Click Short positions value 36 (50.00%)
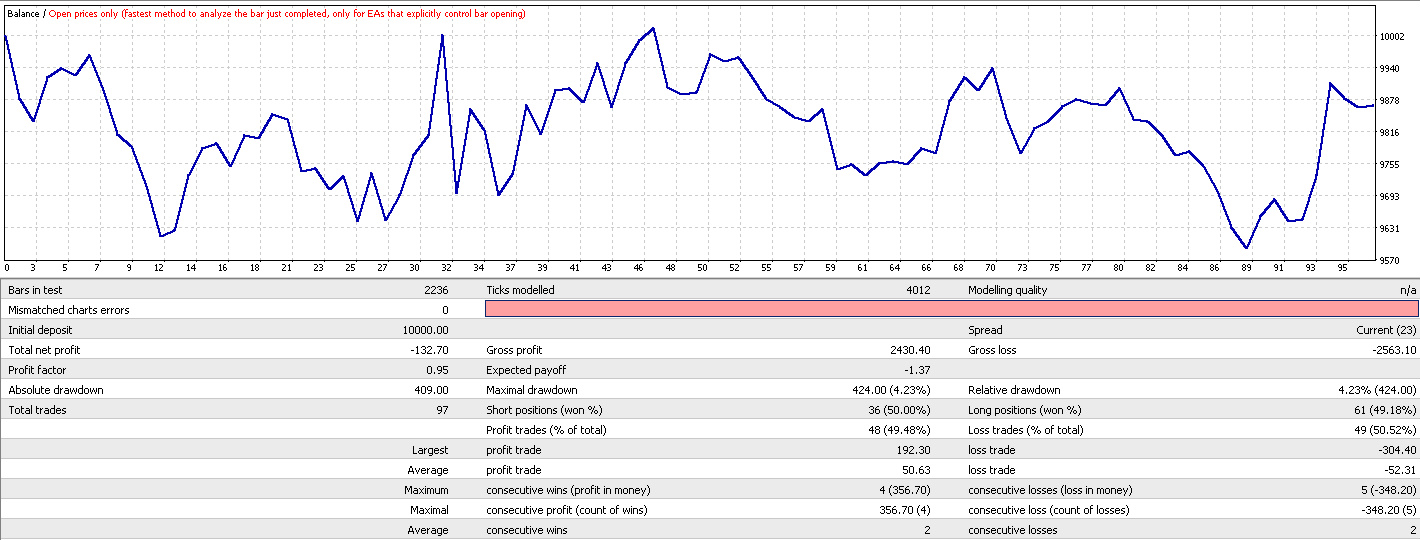Screen dimensions: 1420x540 tap(899, 410)
